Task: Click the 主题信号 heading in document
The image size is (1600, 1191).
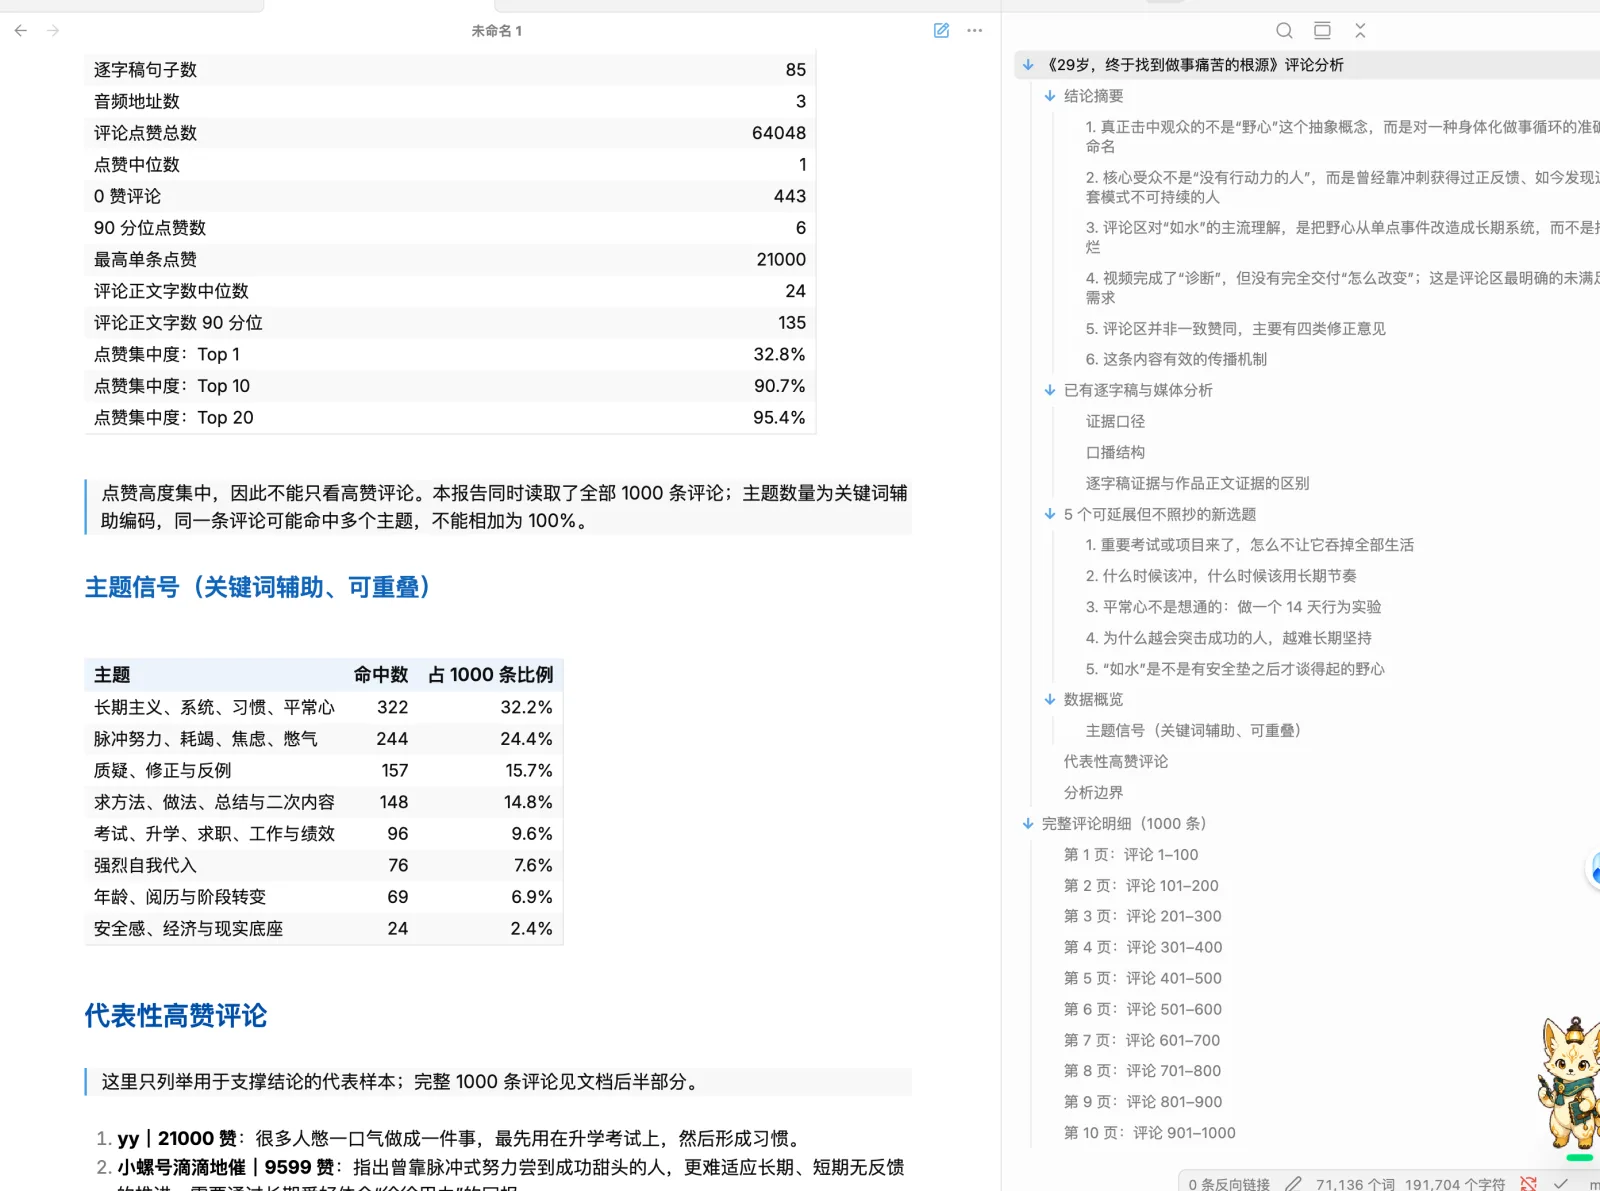Action: [x=259, y=587]
